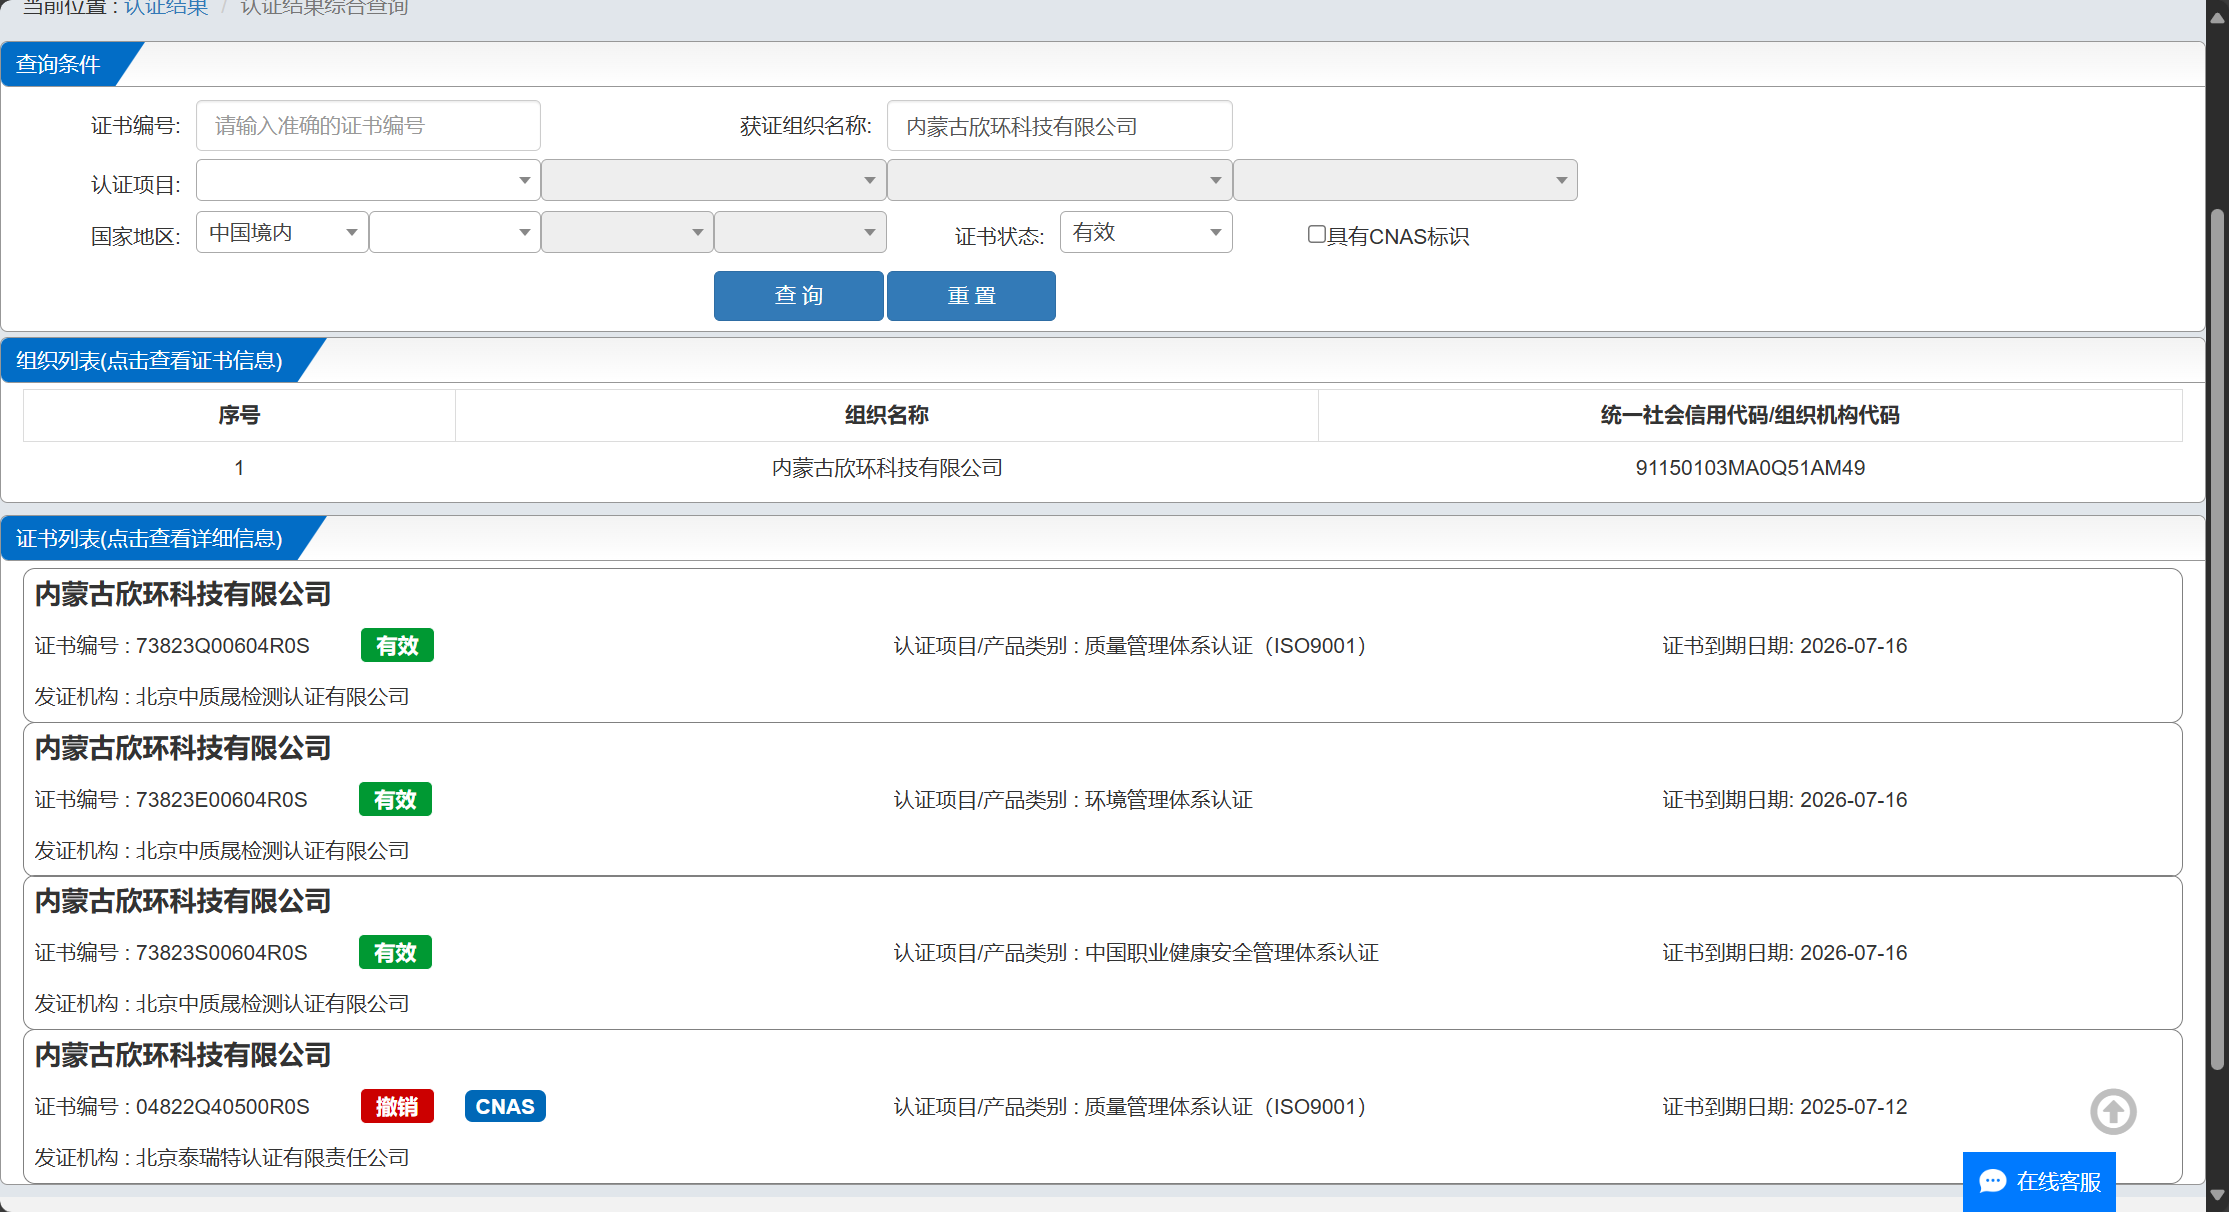
Task: Open the 中国境内 country dropdown
Action: pyautogui.click(x=282, y=232)
